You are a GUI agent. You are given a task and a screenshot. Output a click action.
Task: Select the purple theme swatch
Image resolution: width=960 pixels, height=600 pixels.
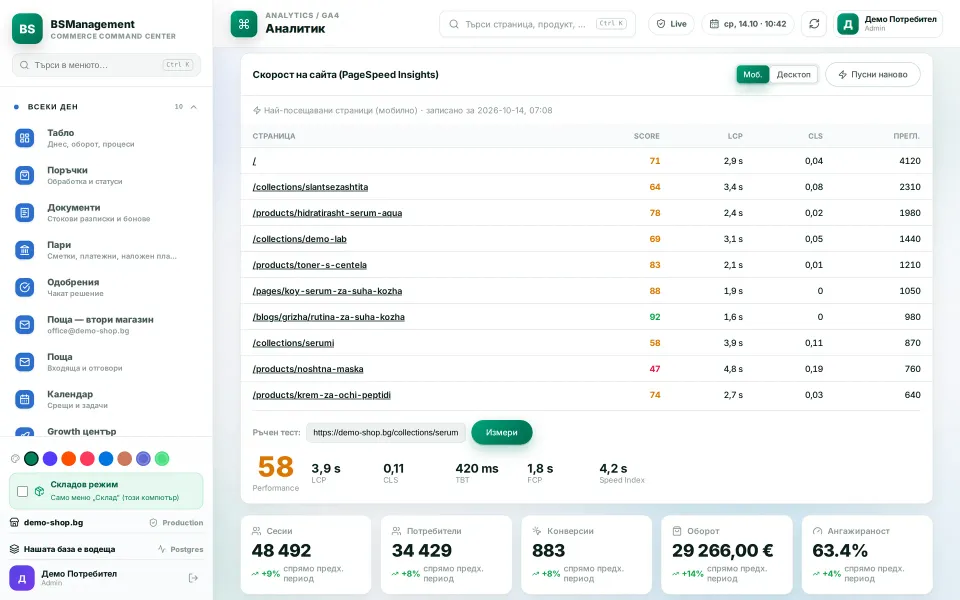point(50,459)
